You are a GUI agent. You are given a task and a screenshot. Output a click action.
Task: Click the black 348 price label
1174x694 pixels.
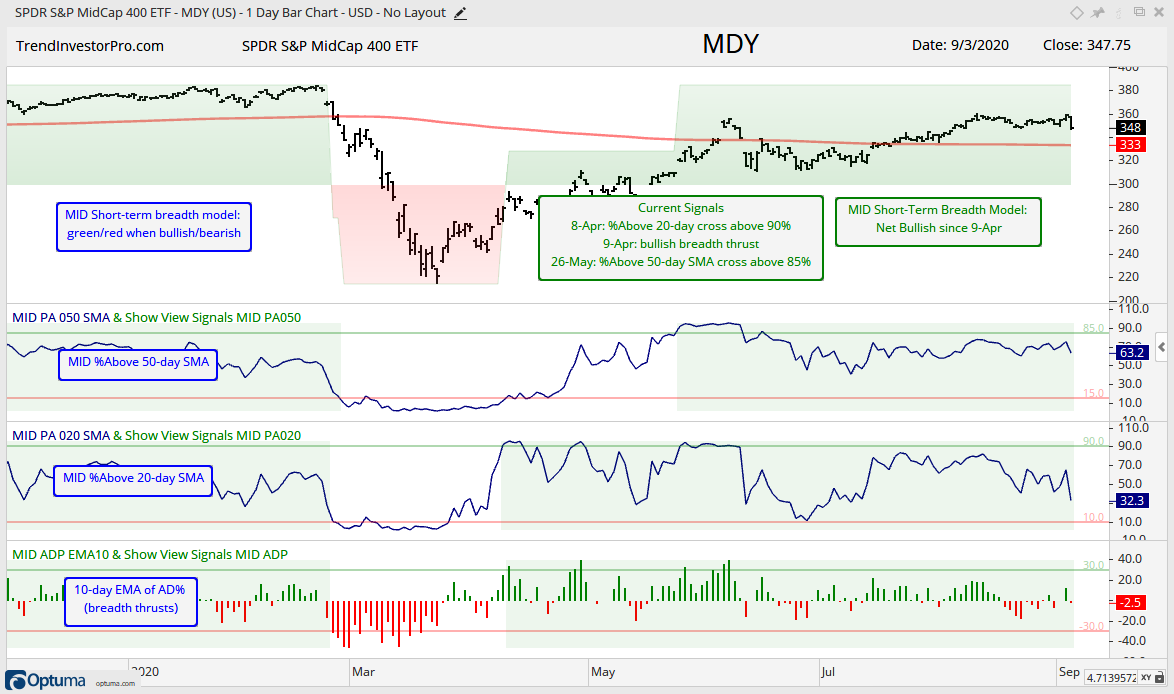point(1130,128)
